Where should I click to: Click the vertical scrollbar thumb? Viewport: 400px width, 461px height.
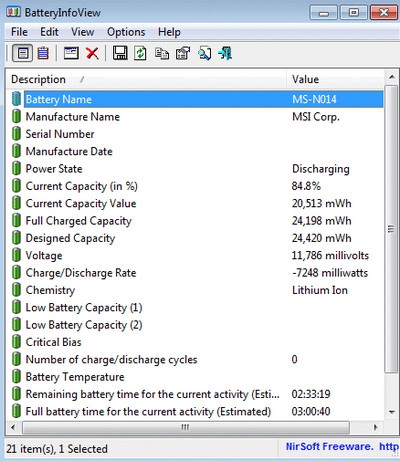(x=391, y=229)
